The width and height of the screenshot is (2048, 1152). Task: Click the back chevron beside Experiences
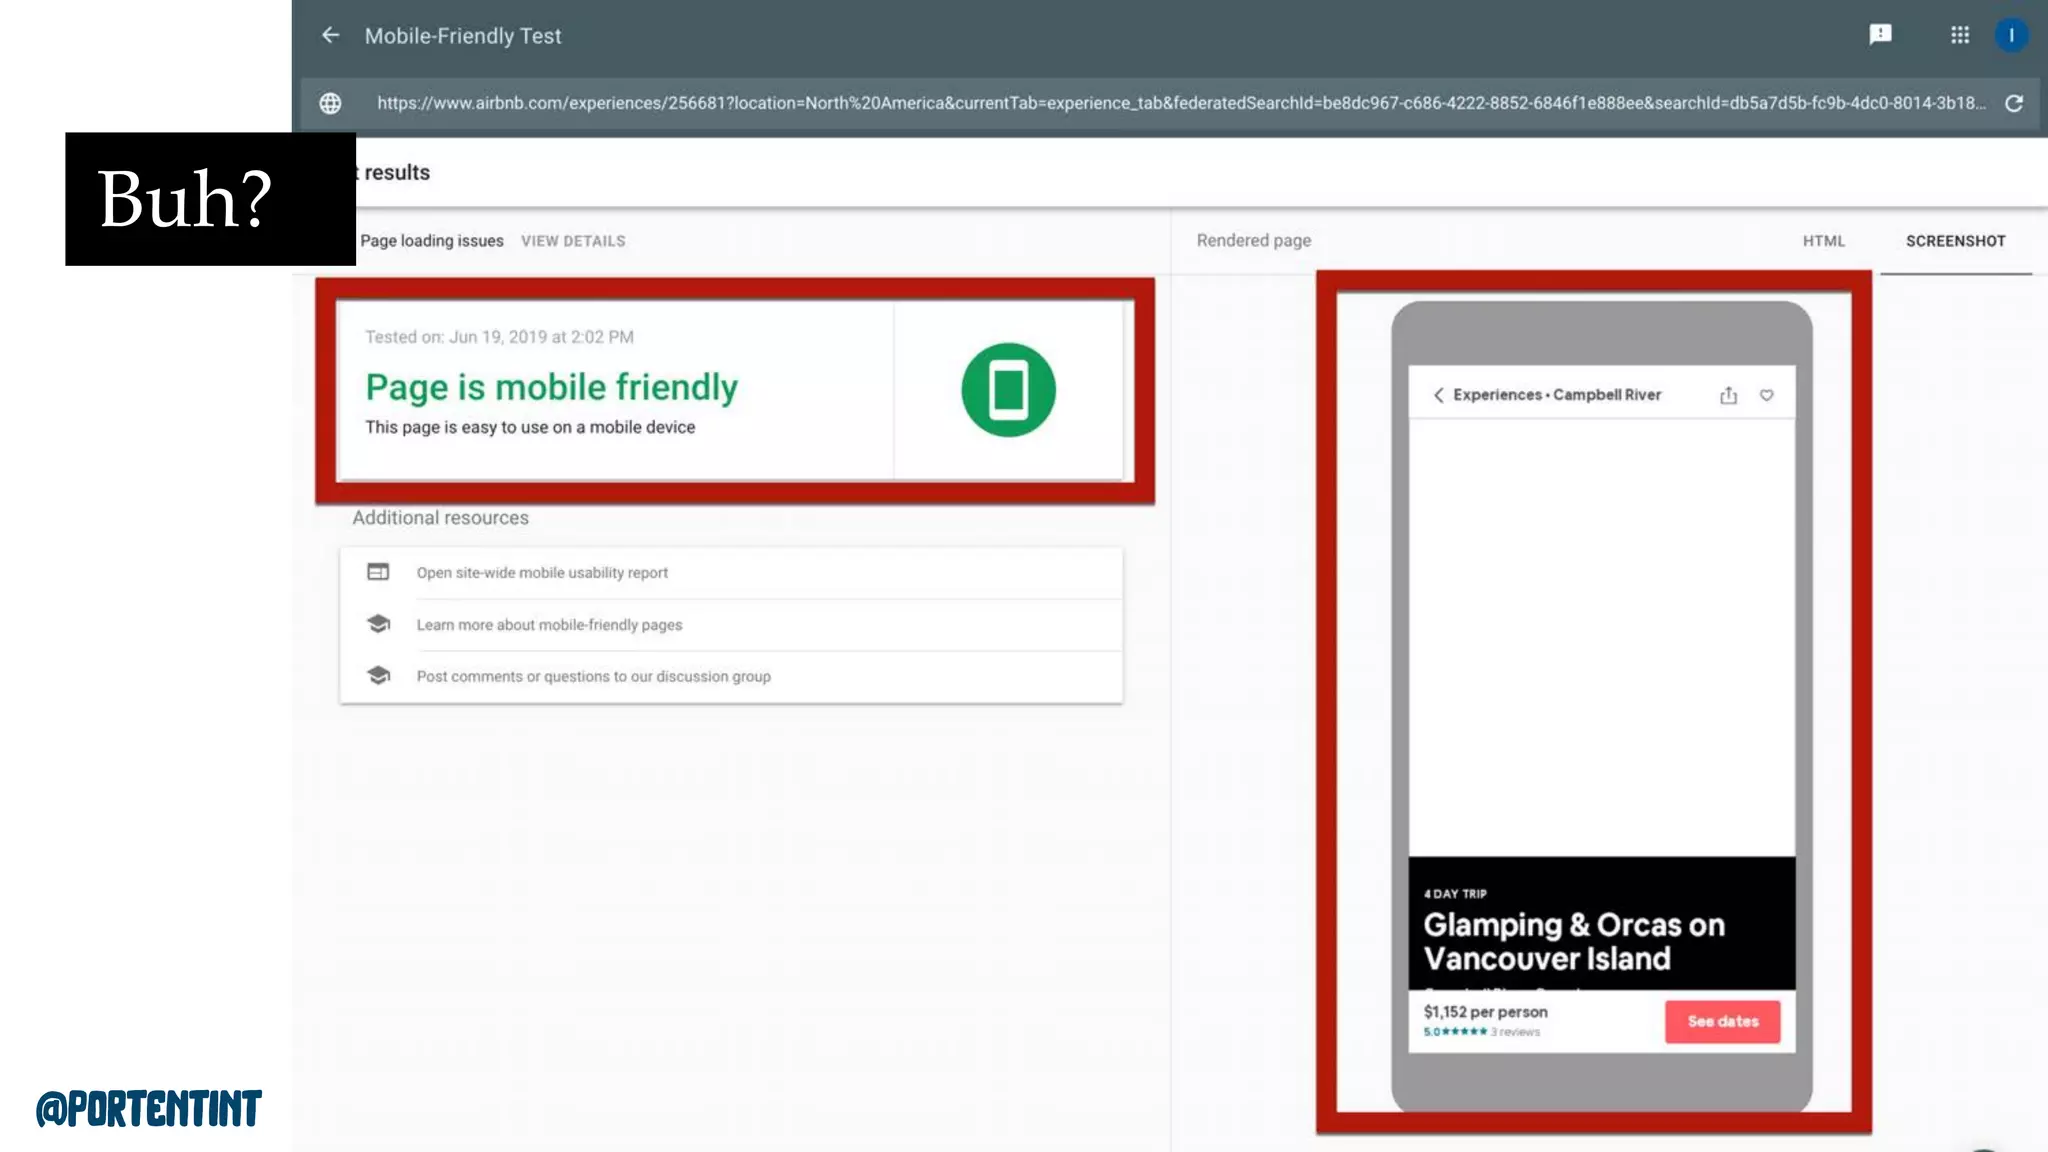pos(1438,395)
